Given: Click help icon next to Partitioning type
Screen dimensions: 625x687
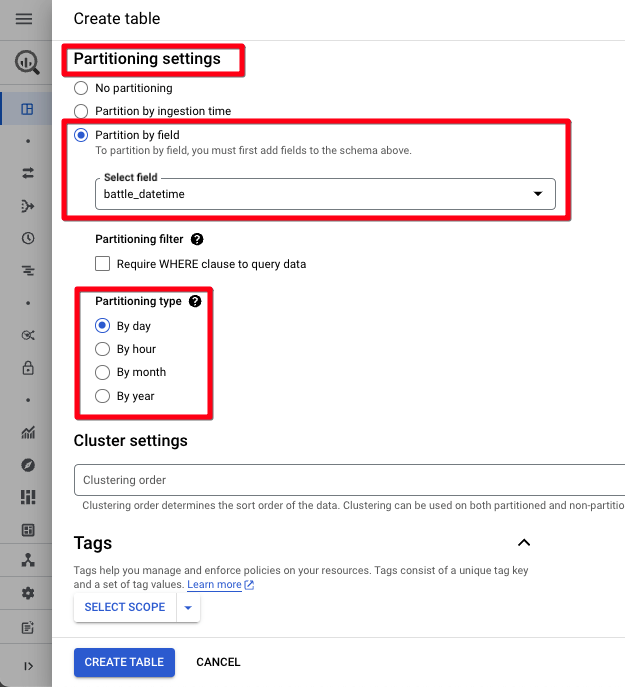Looking at the screenshot, I should click(195, 301).
